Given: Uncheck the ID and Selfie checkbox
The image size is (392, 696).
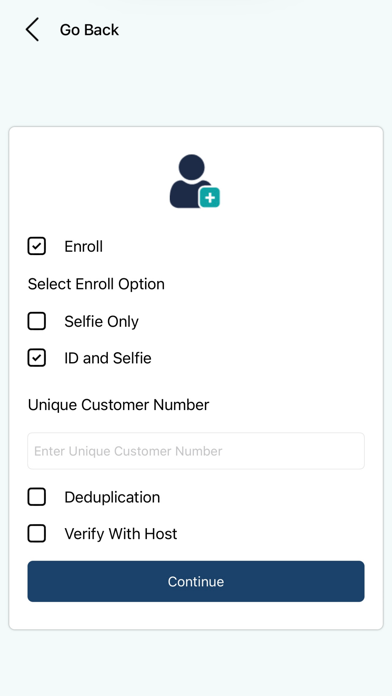Looking at the screenshot, I should point(37,358).
